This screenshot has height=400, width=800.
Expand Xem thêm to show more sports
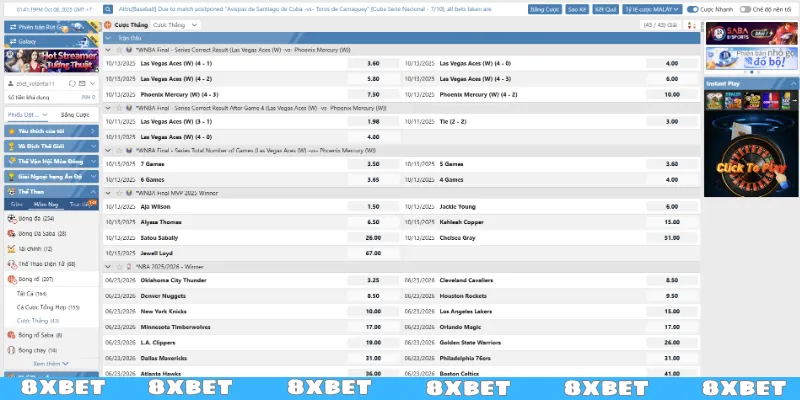(x=50, y=364)
